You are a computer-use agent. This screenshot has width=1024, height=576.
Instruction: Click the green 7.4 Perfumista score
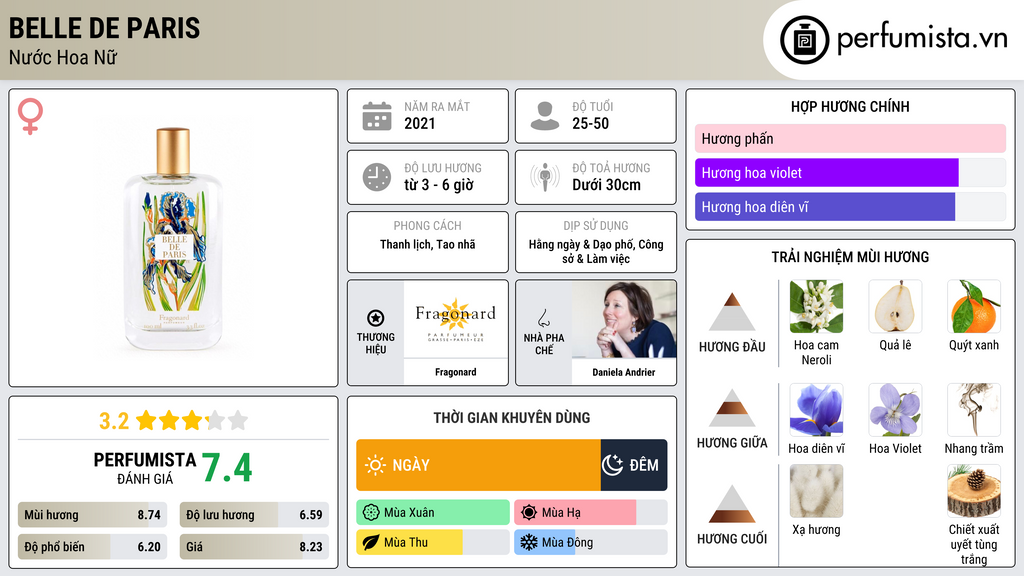click(226, 468)
